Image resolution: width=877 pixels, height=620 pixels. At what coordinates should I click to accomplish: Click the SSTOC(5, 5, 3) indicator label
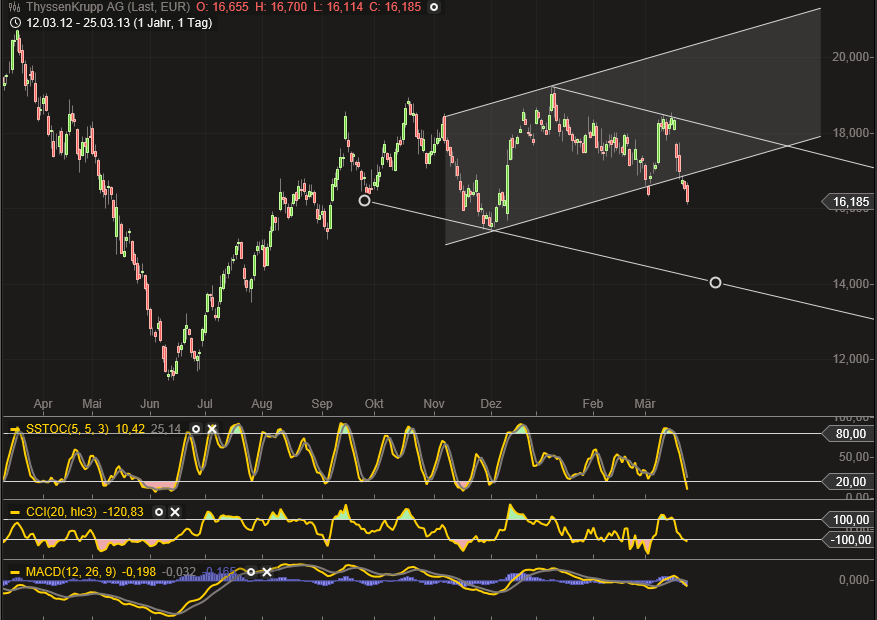point(67,429)
